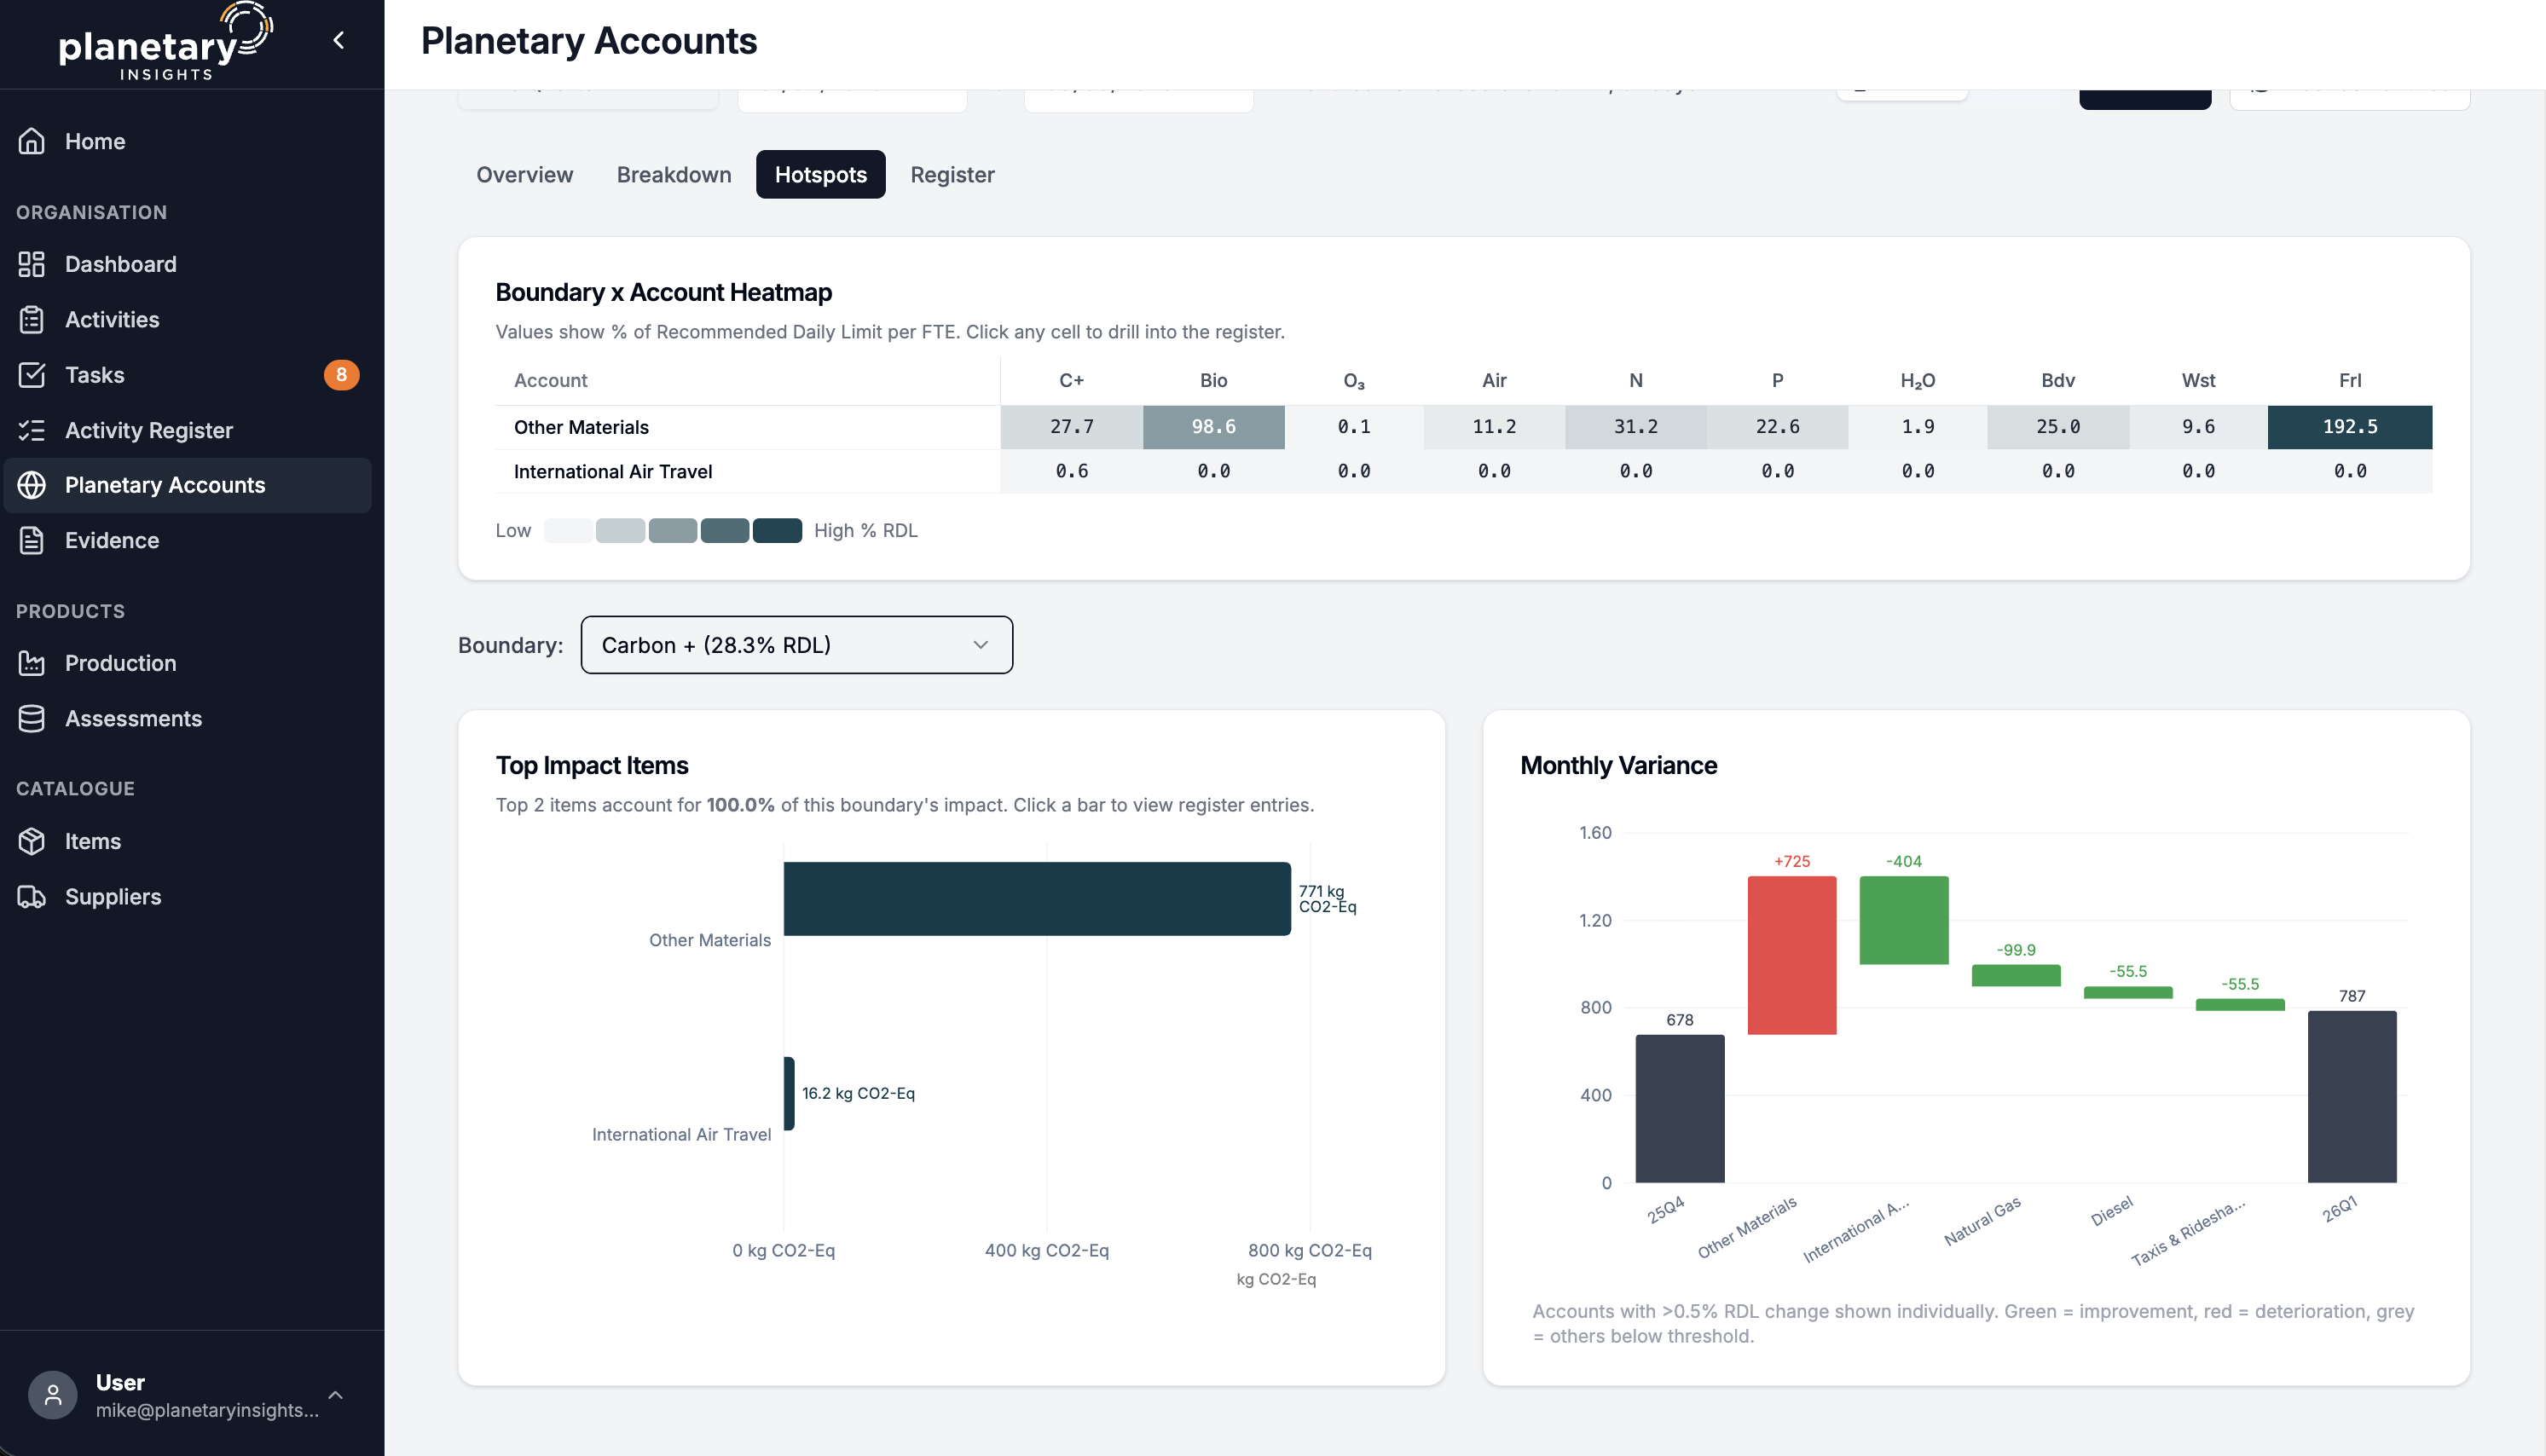Click the International Air Travel heatmap row label
Viewport: 2546px width, 1456px height.
pos(612,471)
